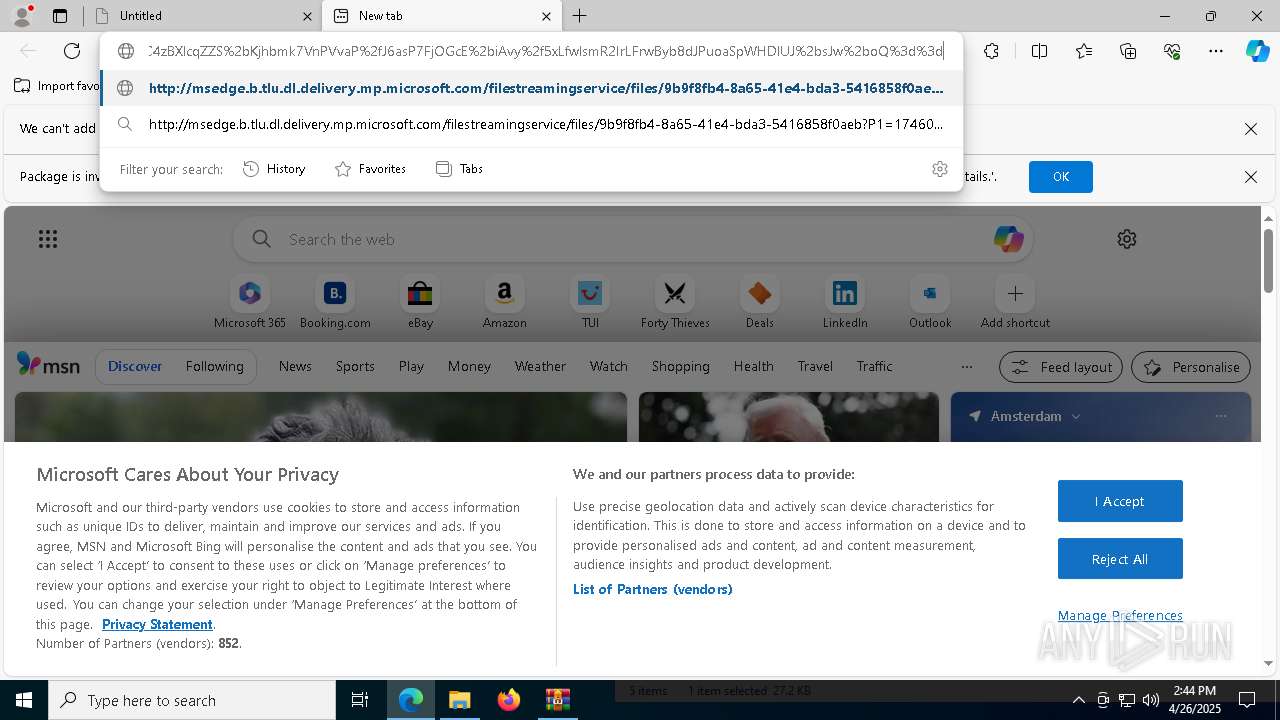Click I Accept on privacy banner
The width and height of the screenshot is (1280, 720).
pos(1120,501)
